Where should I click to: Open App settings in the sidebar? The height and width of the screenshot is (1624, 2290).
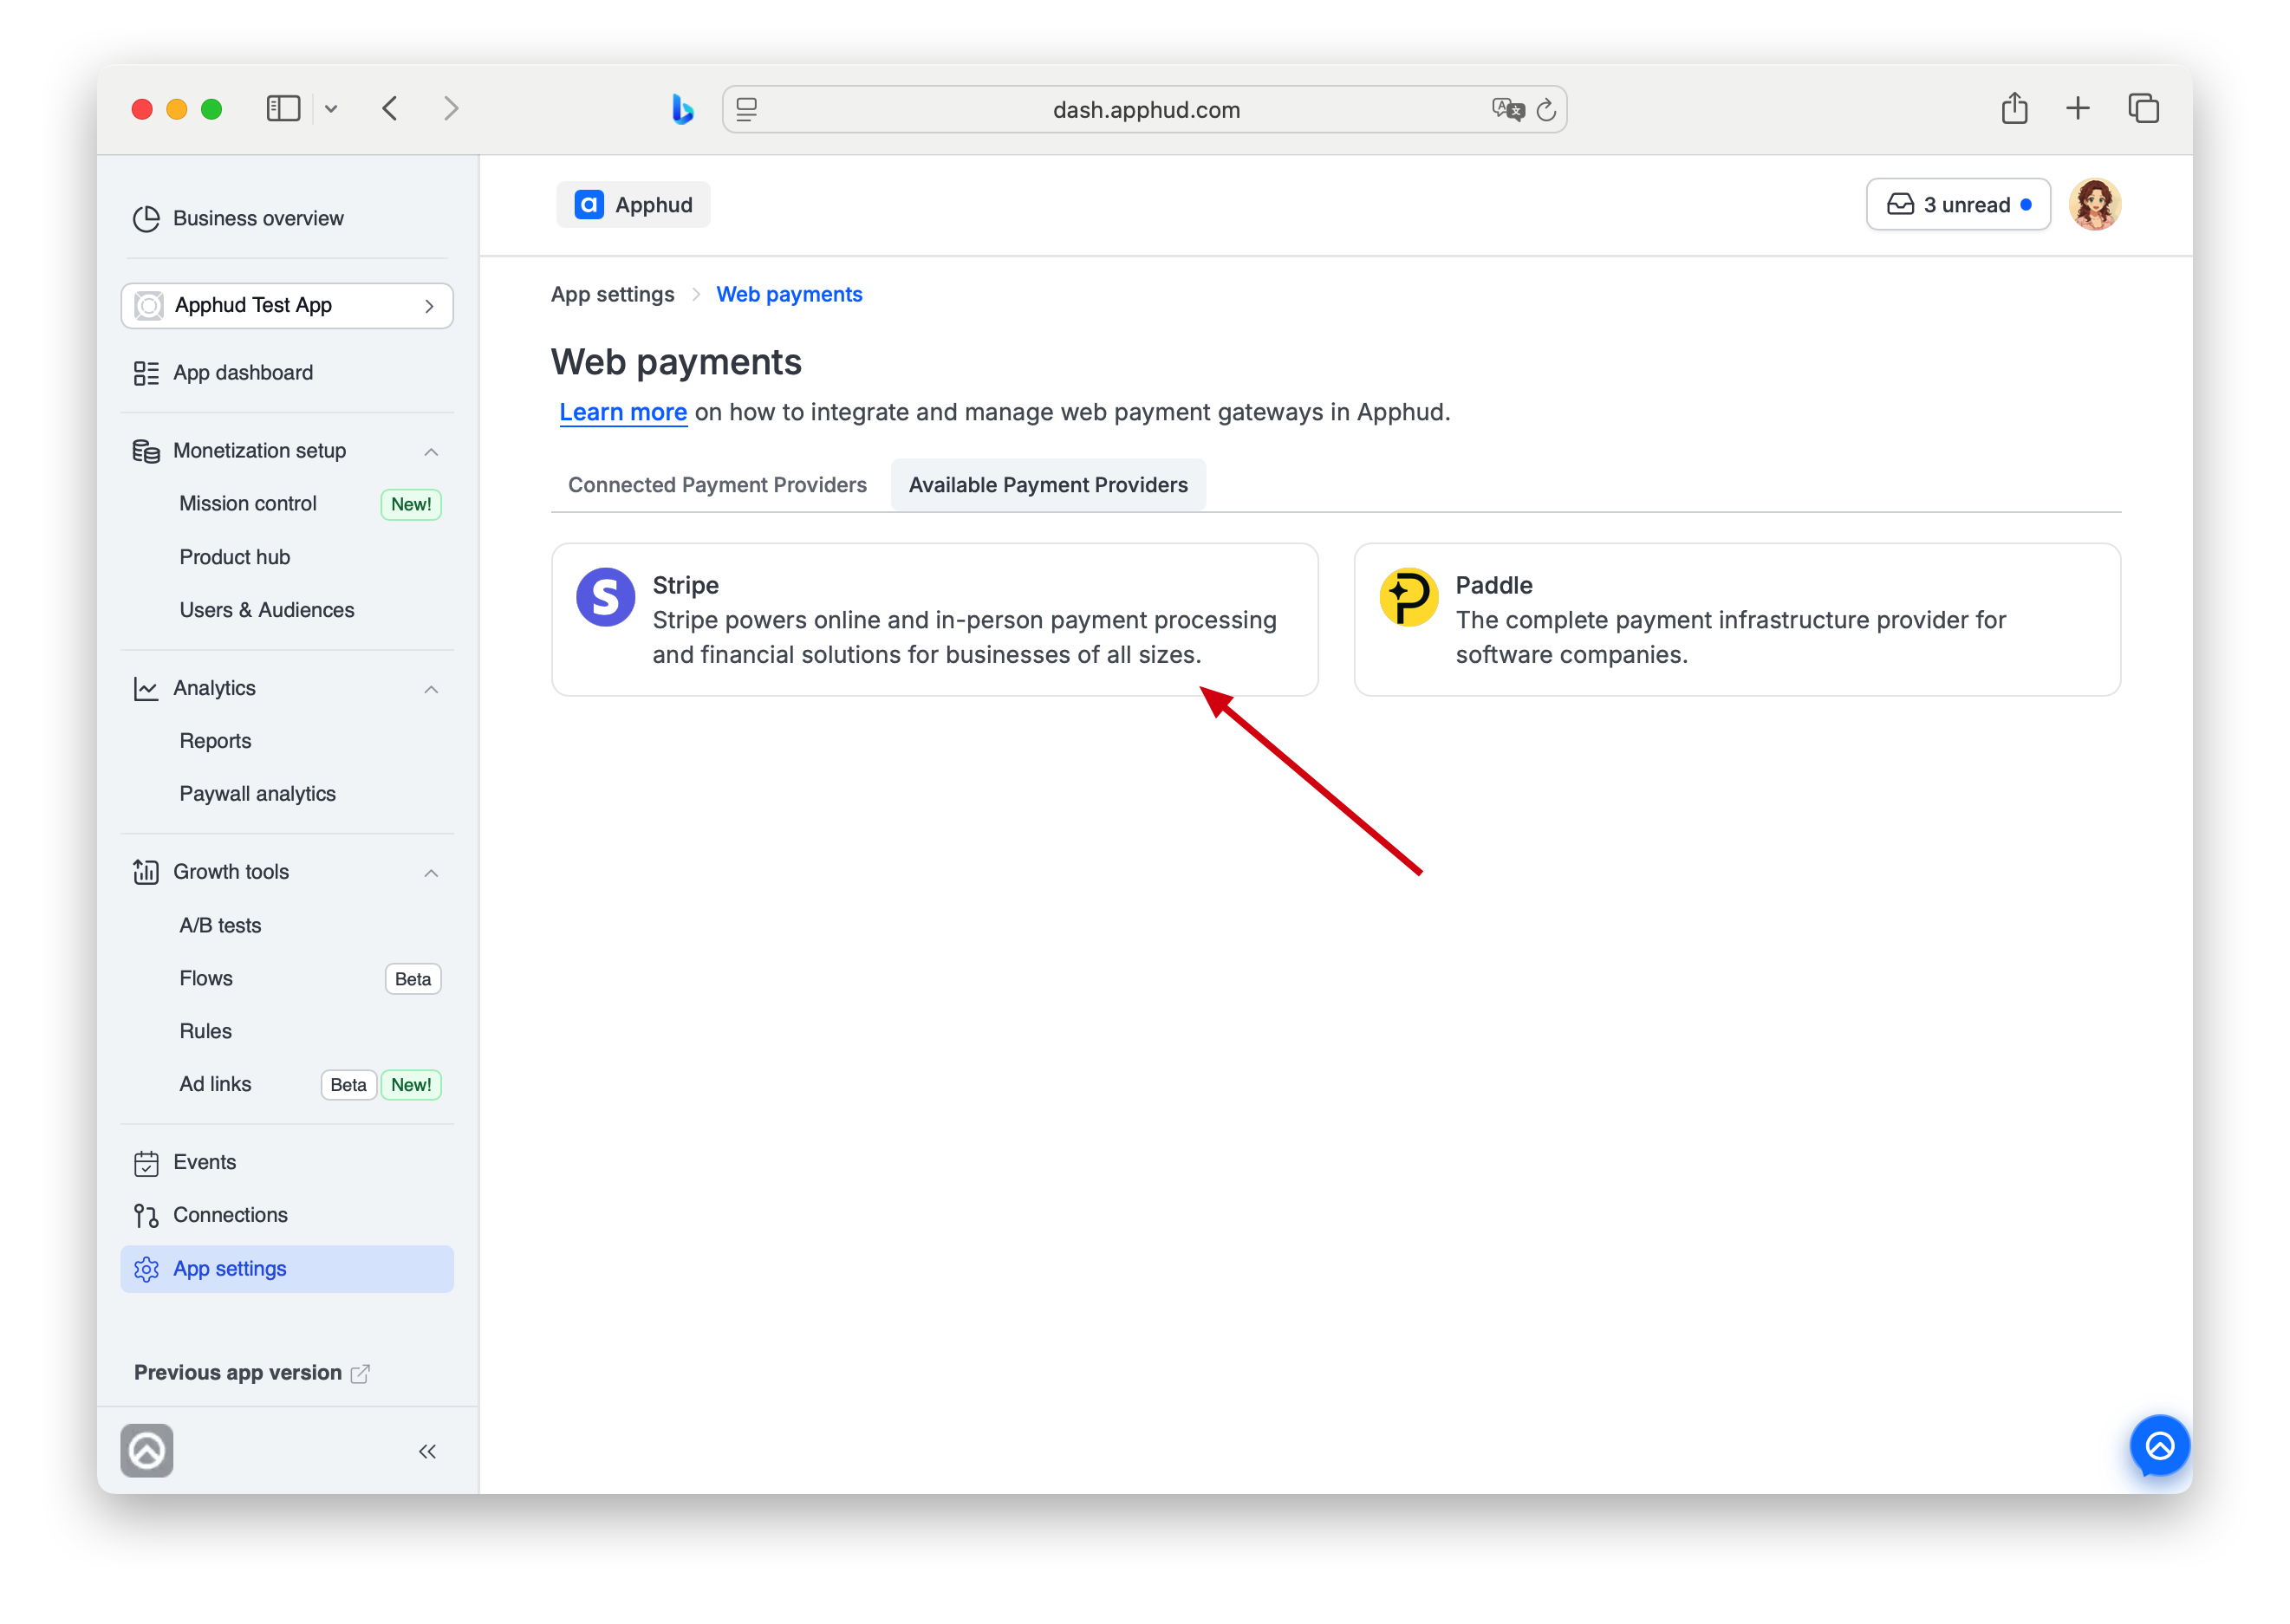coord(286,1268)
